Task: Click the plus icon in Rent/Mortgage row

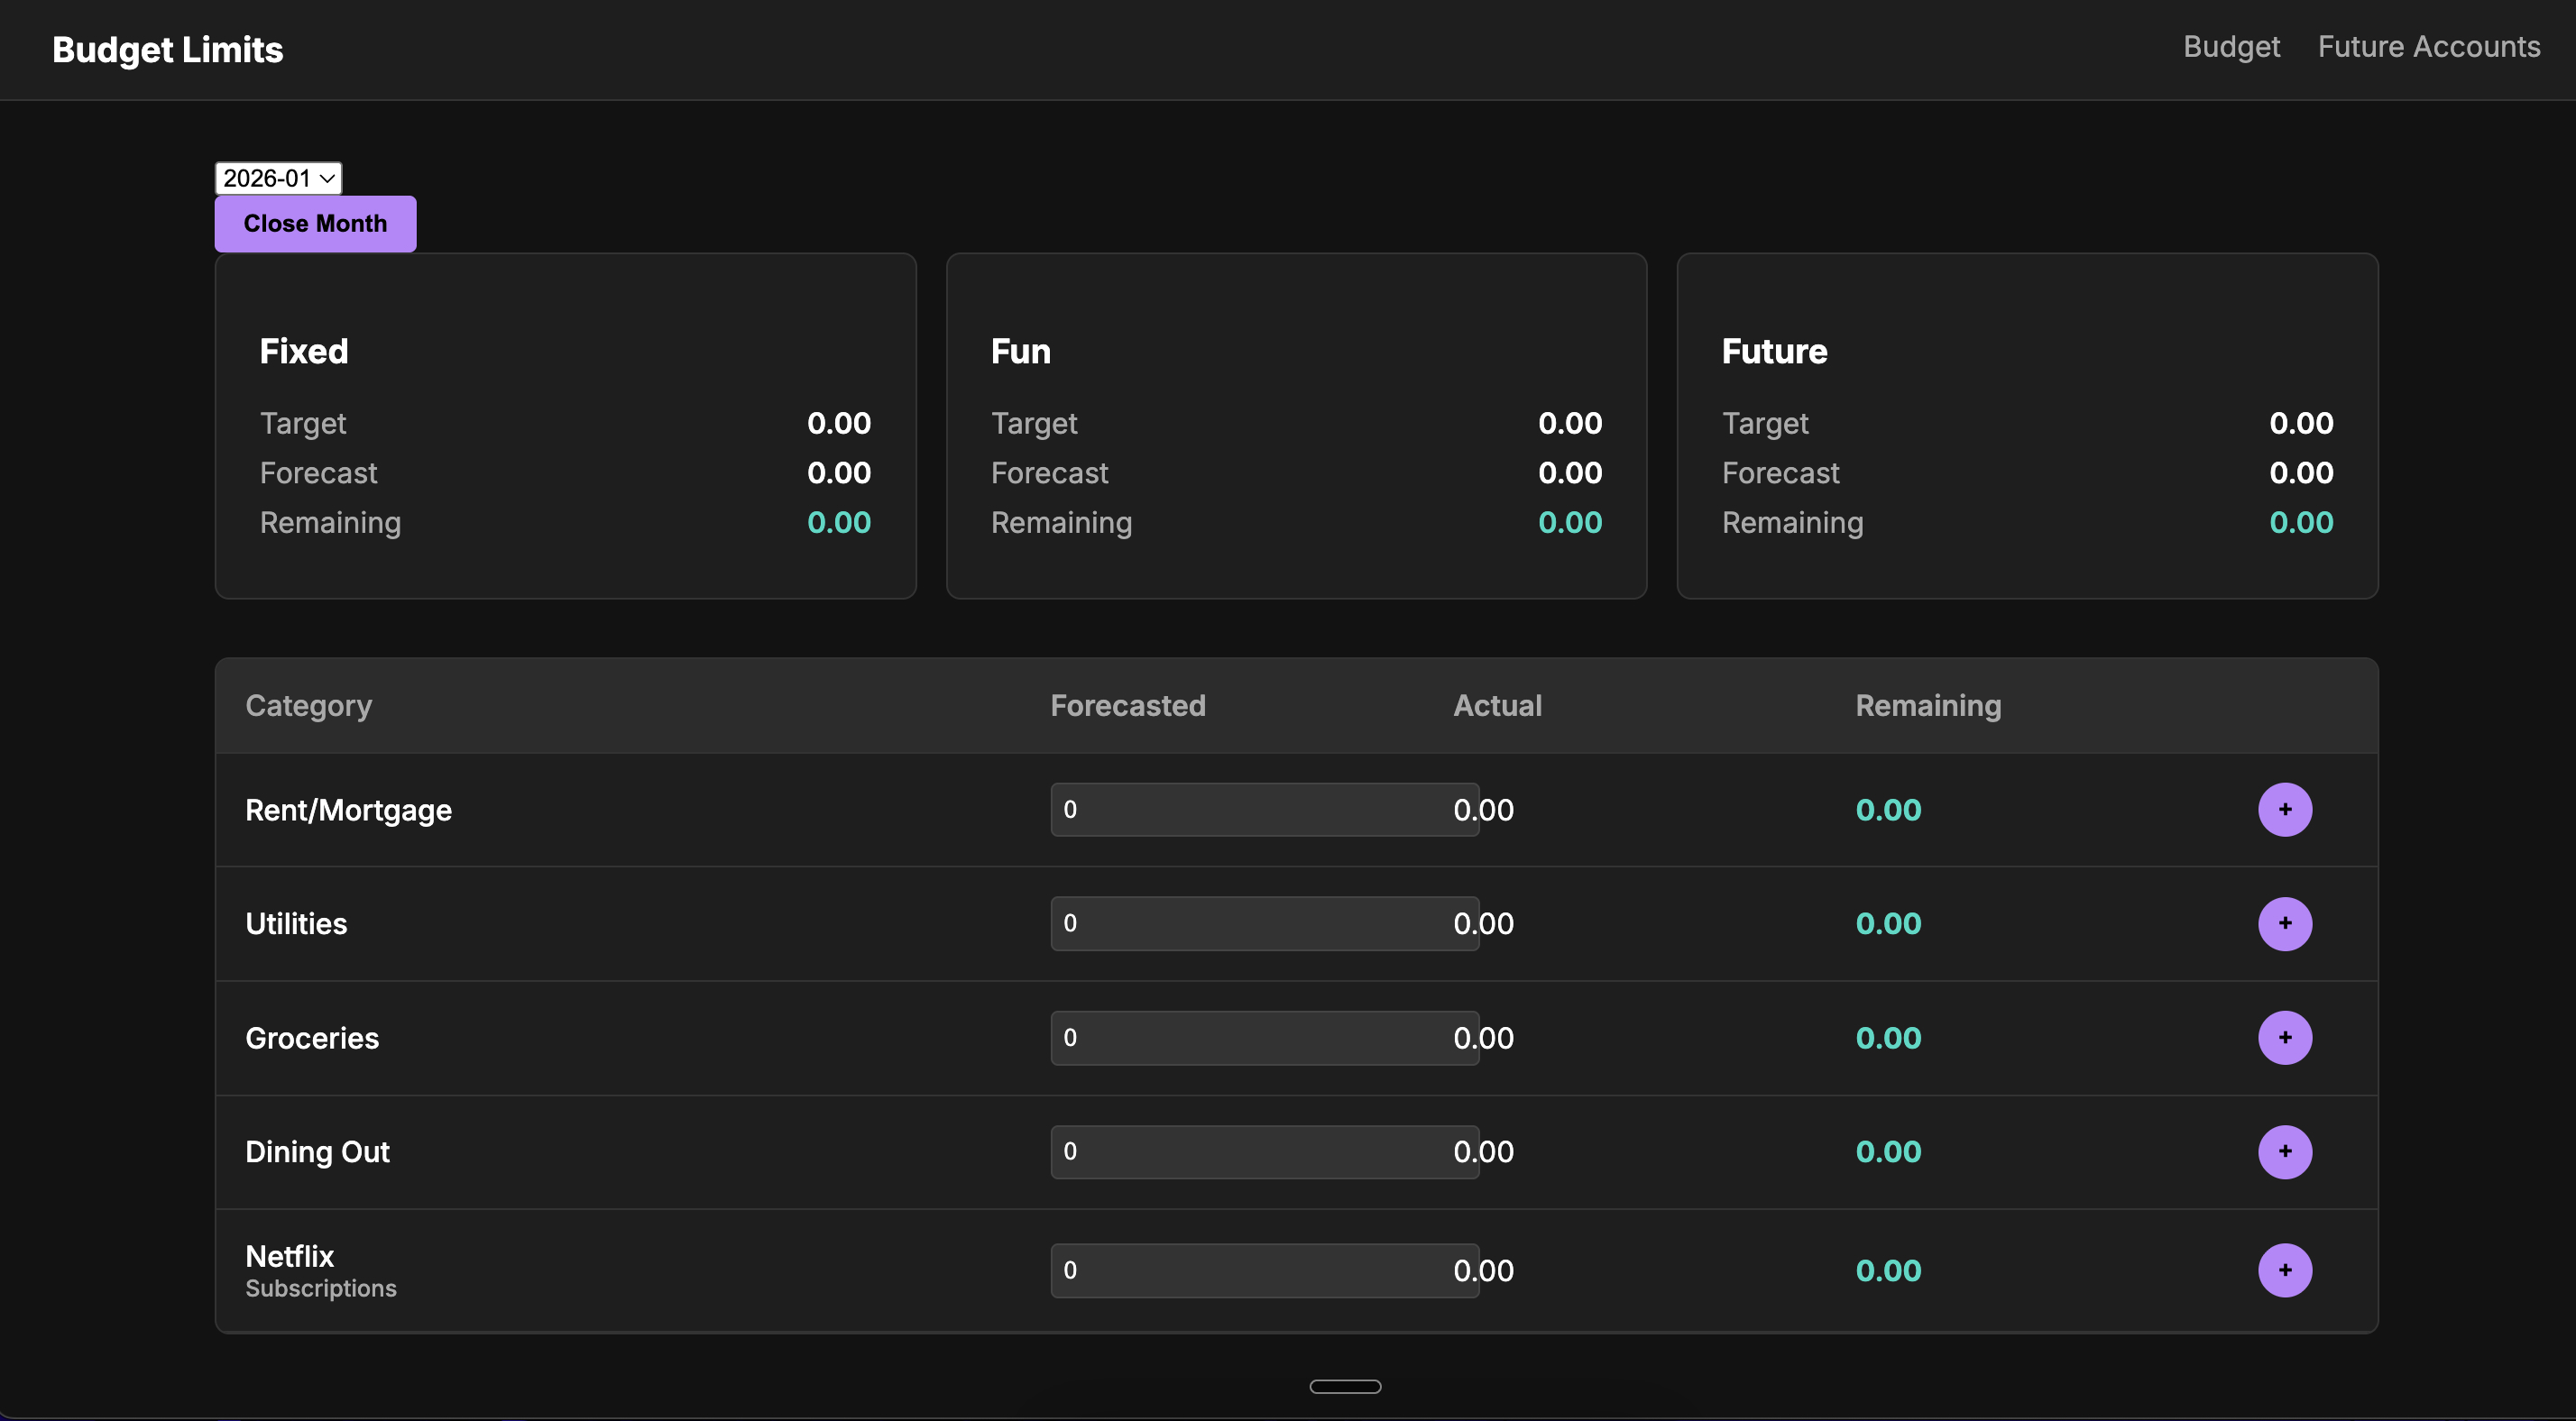Action: [2284, 809]
